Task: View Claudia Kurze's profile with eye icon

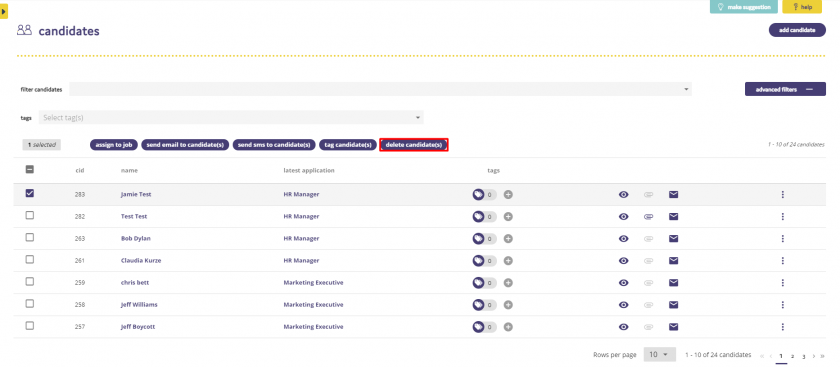Action: [x=624, y=260]
